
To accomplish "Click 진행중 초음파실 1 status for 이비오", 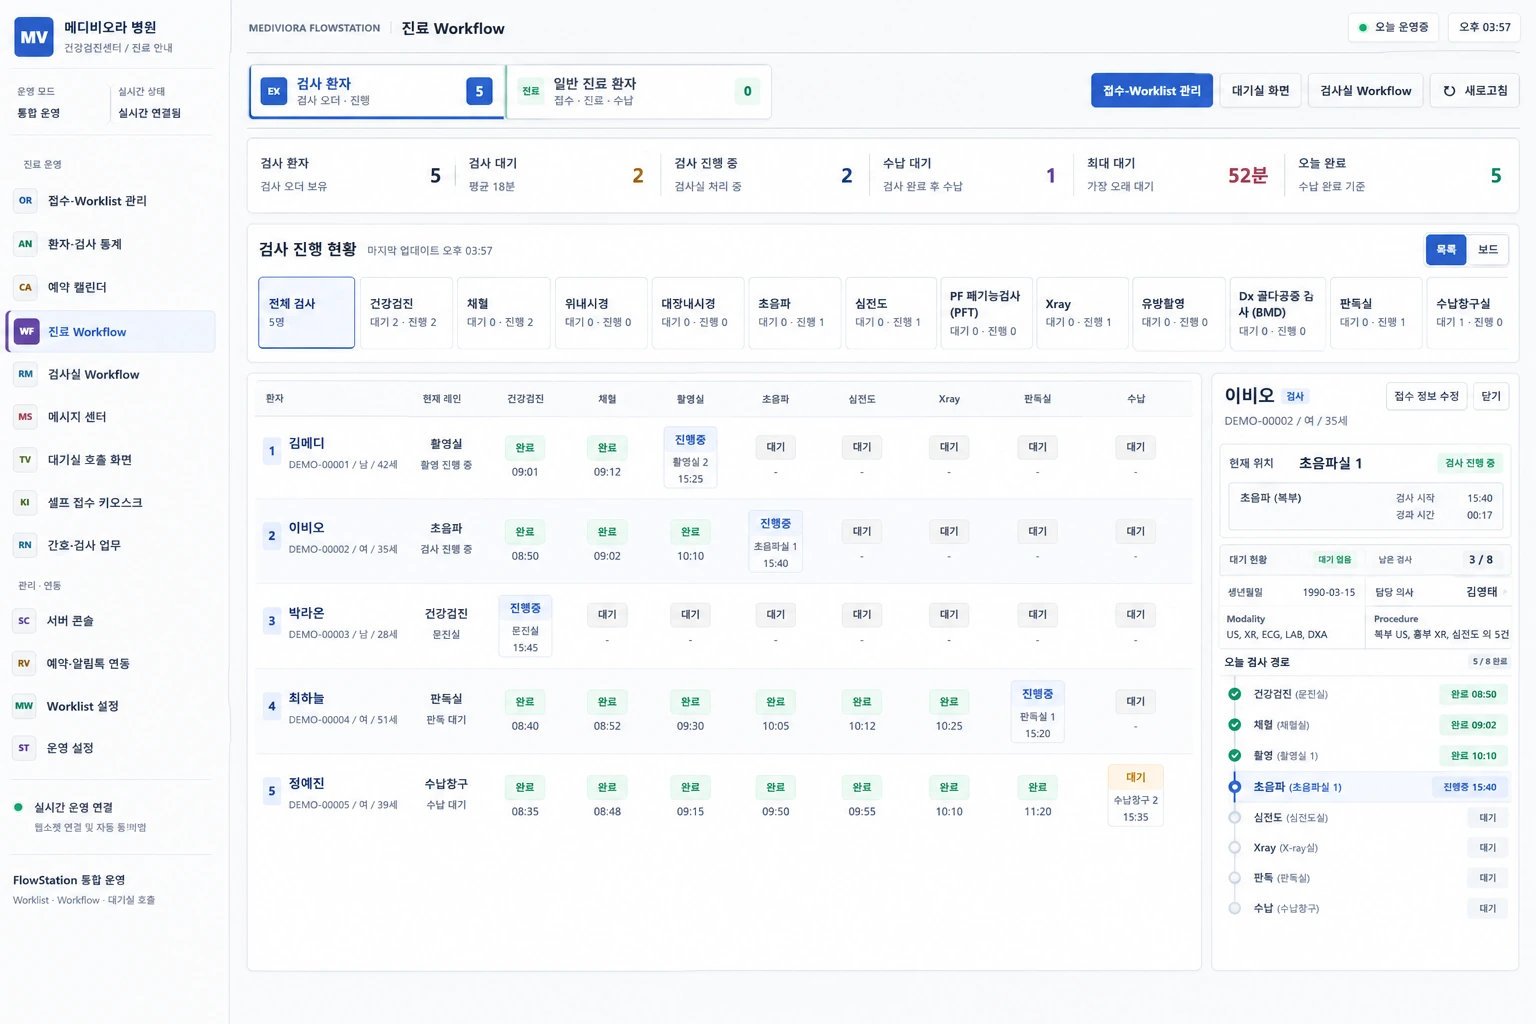I will coord(775,541).
